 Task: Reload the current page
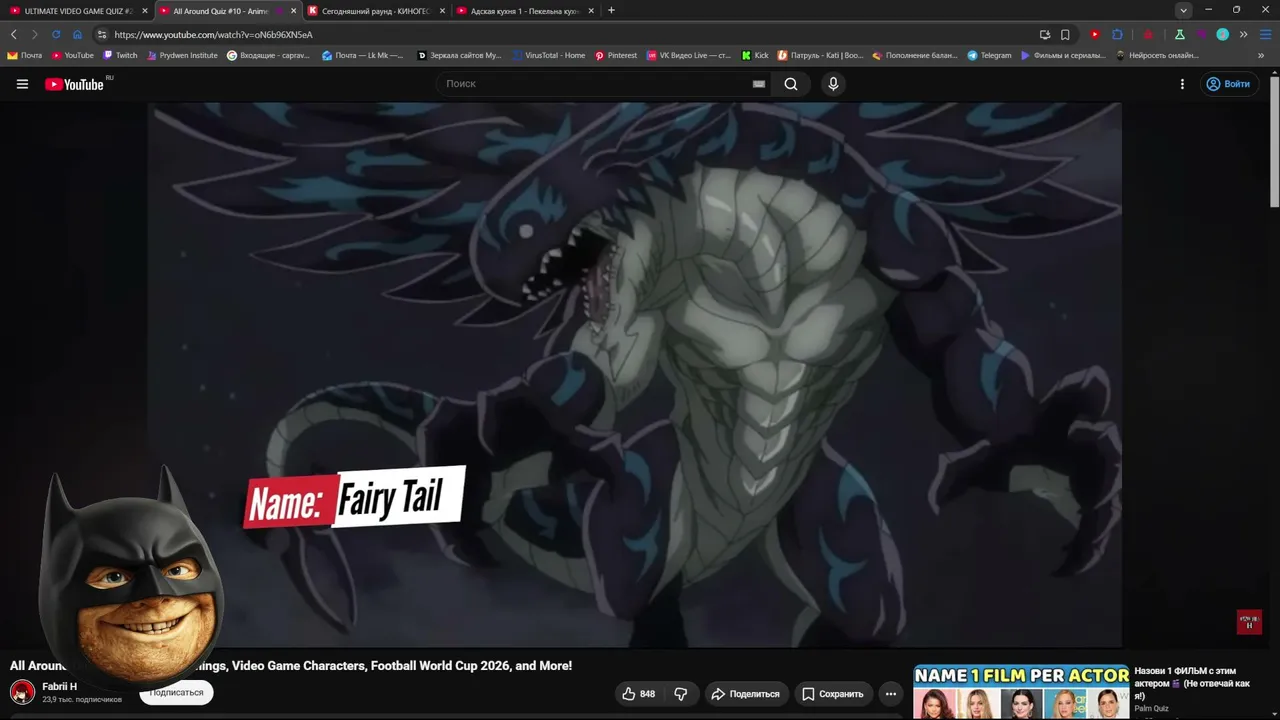point(56,34)
